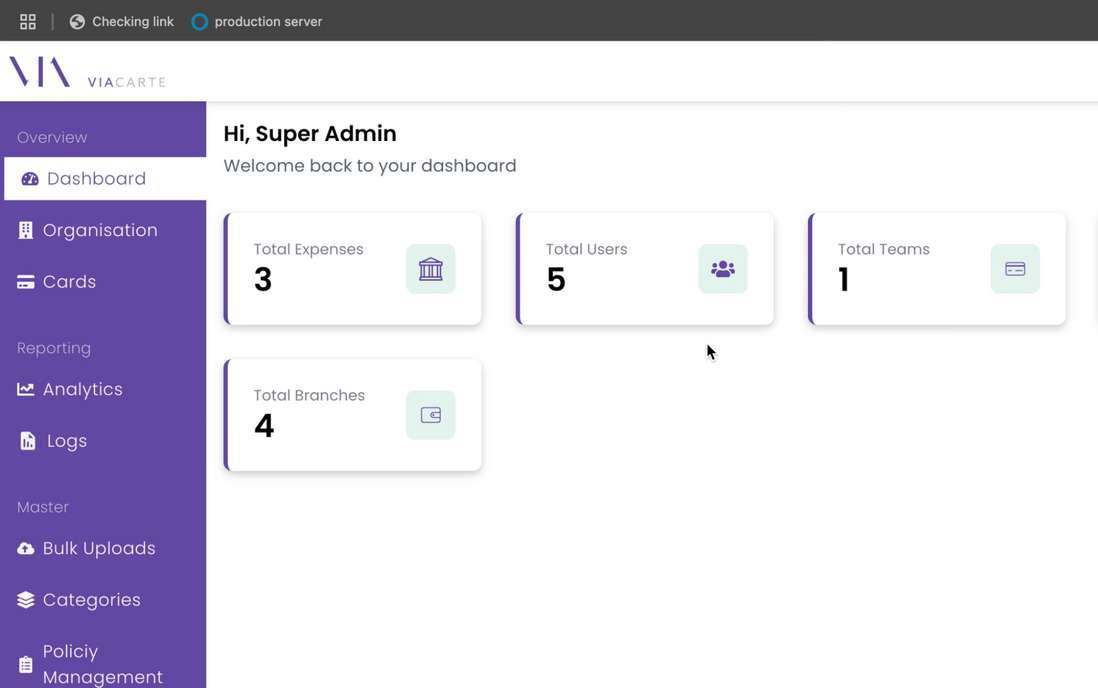Click the globe icon beside Checking link
This screenshot has height=688, width=1098.
77,21
